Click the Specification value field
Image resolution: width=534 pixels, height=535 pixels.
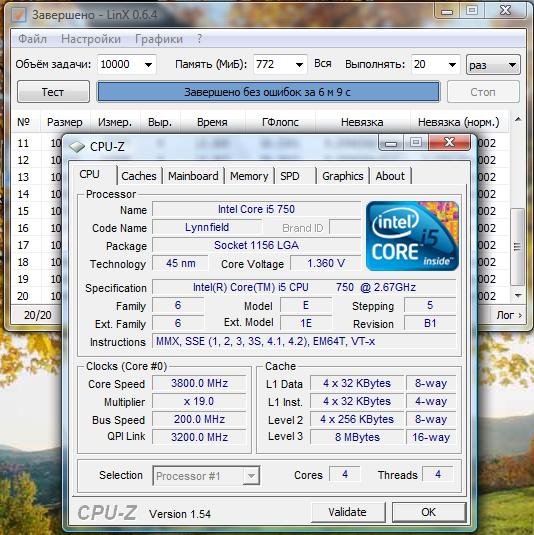click(304, 287)
